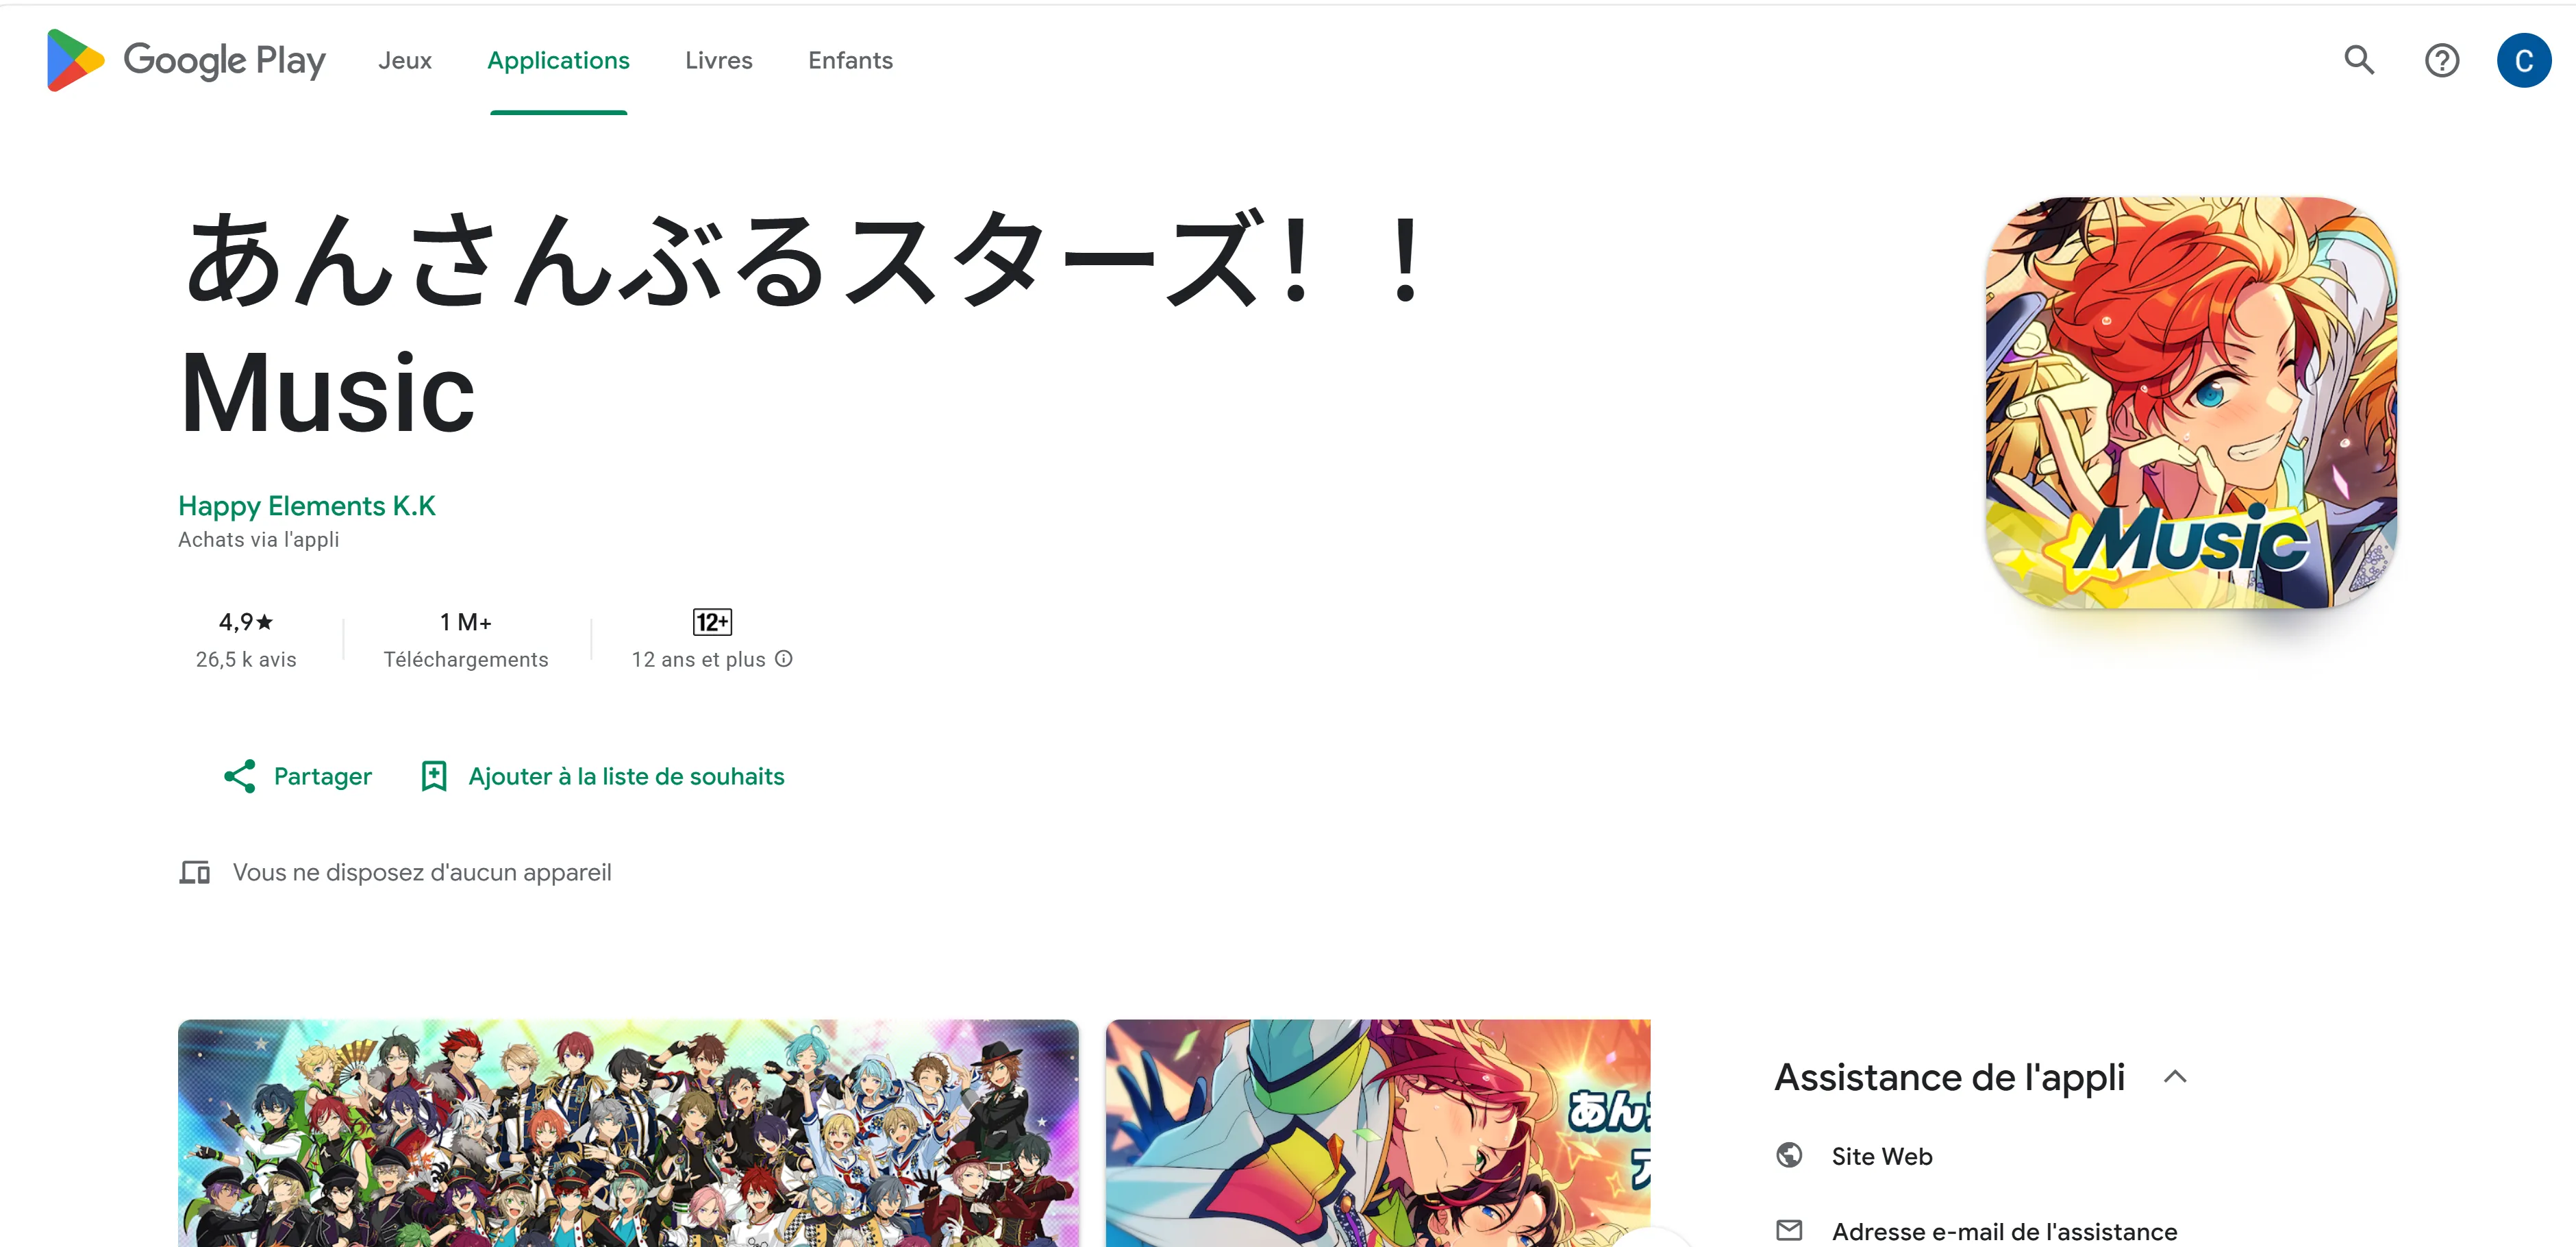Screen dimensions: 2576x1247
Task: Click the Music app icon artwork
Action: pos(2191,402)
